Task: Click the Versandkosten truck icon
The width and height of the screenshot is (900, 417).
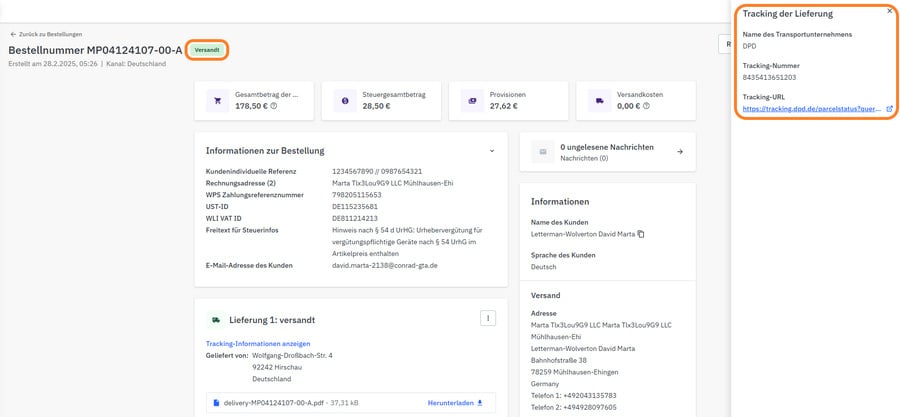Action: pyautogui.click(x=599, y=101)
